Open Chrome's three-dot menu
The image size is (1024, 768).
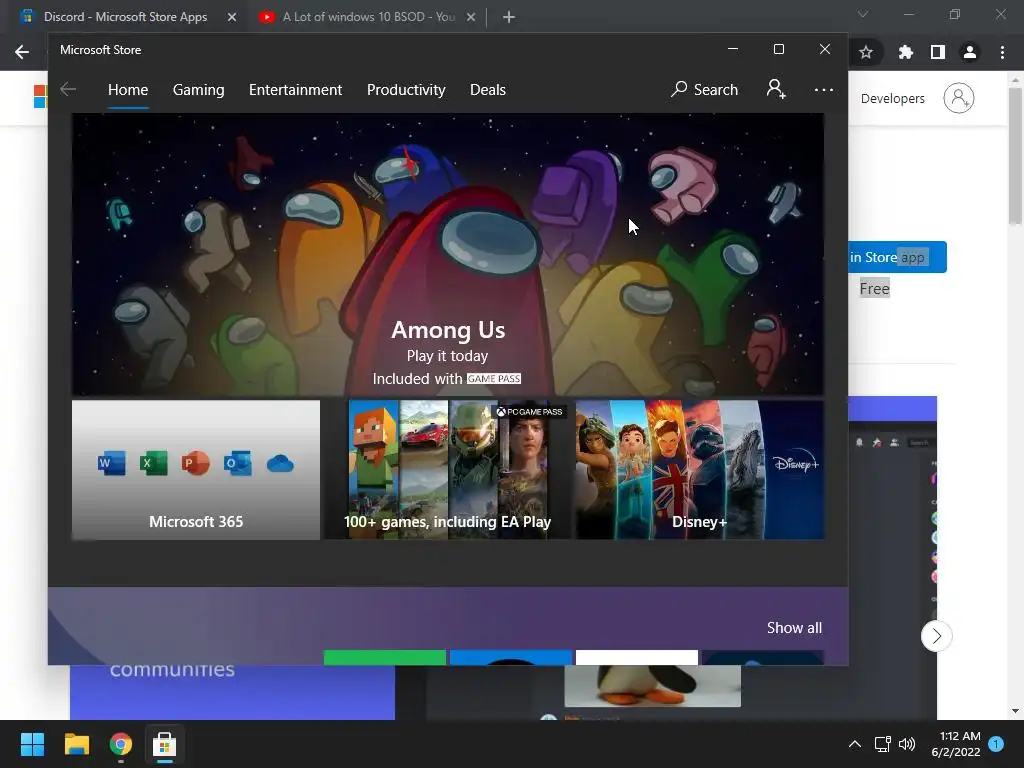click(x=1002, y=52)
